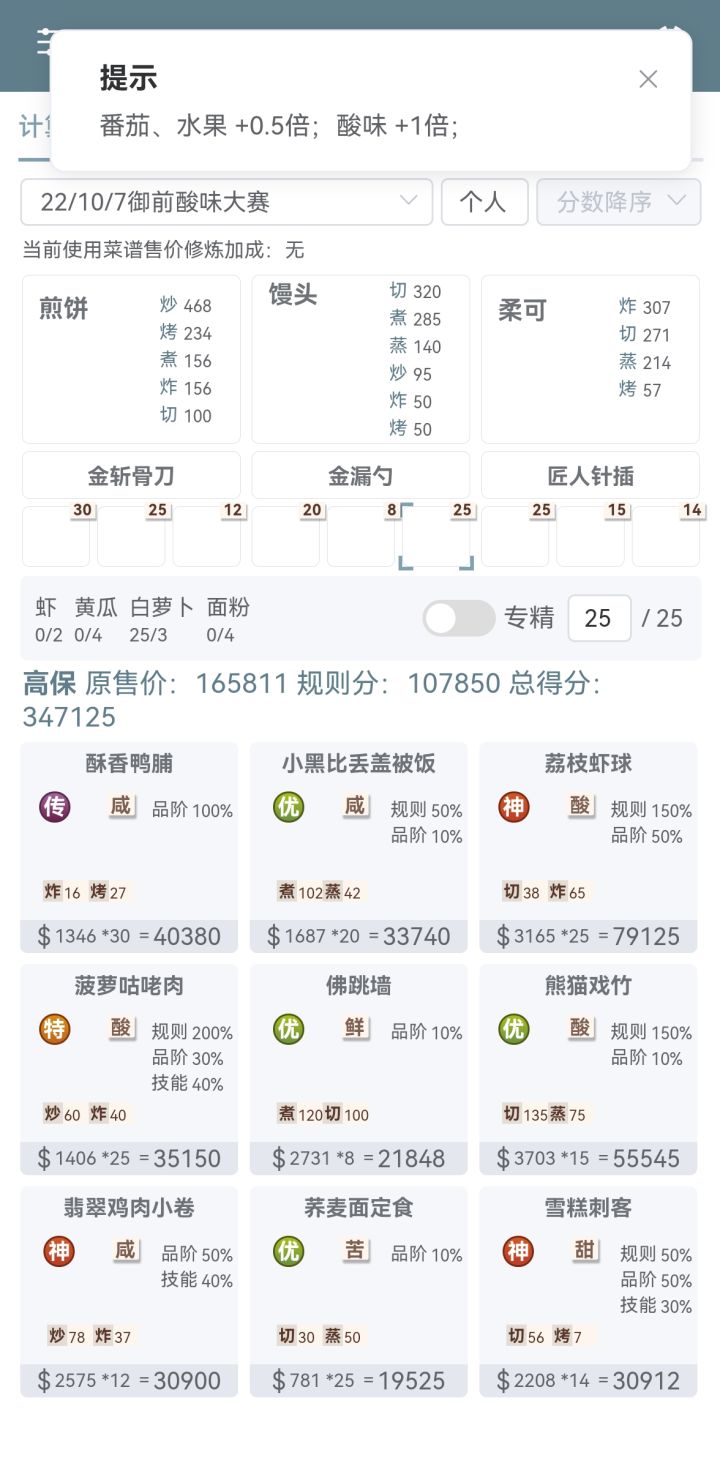720x1469 pixels.
Task: Toggle the 专精 switch
Action: point(459,618)
